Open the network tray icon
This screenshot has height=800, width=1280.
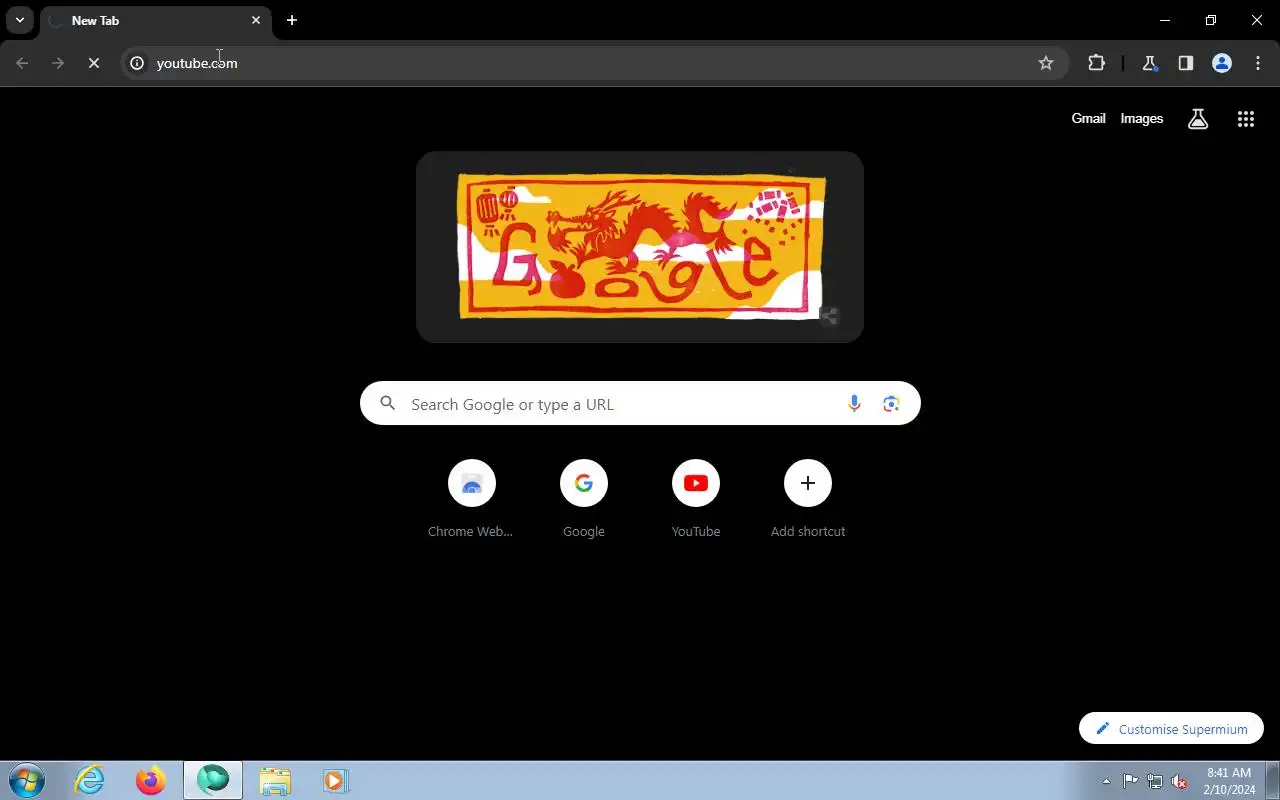point(1155,781)
